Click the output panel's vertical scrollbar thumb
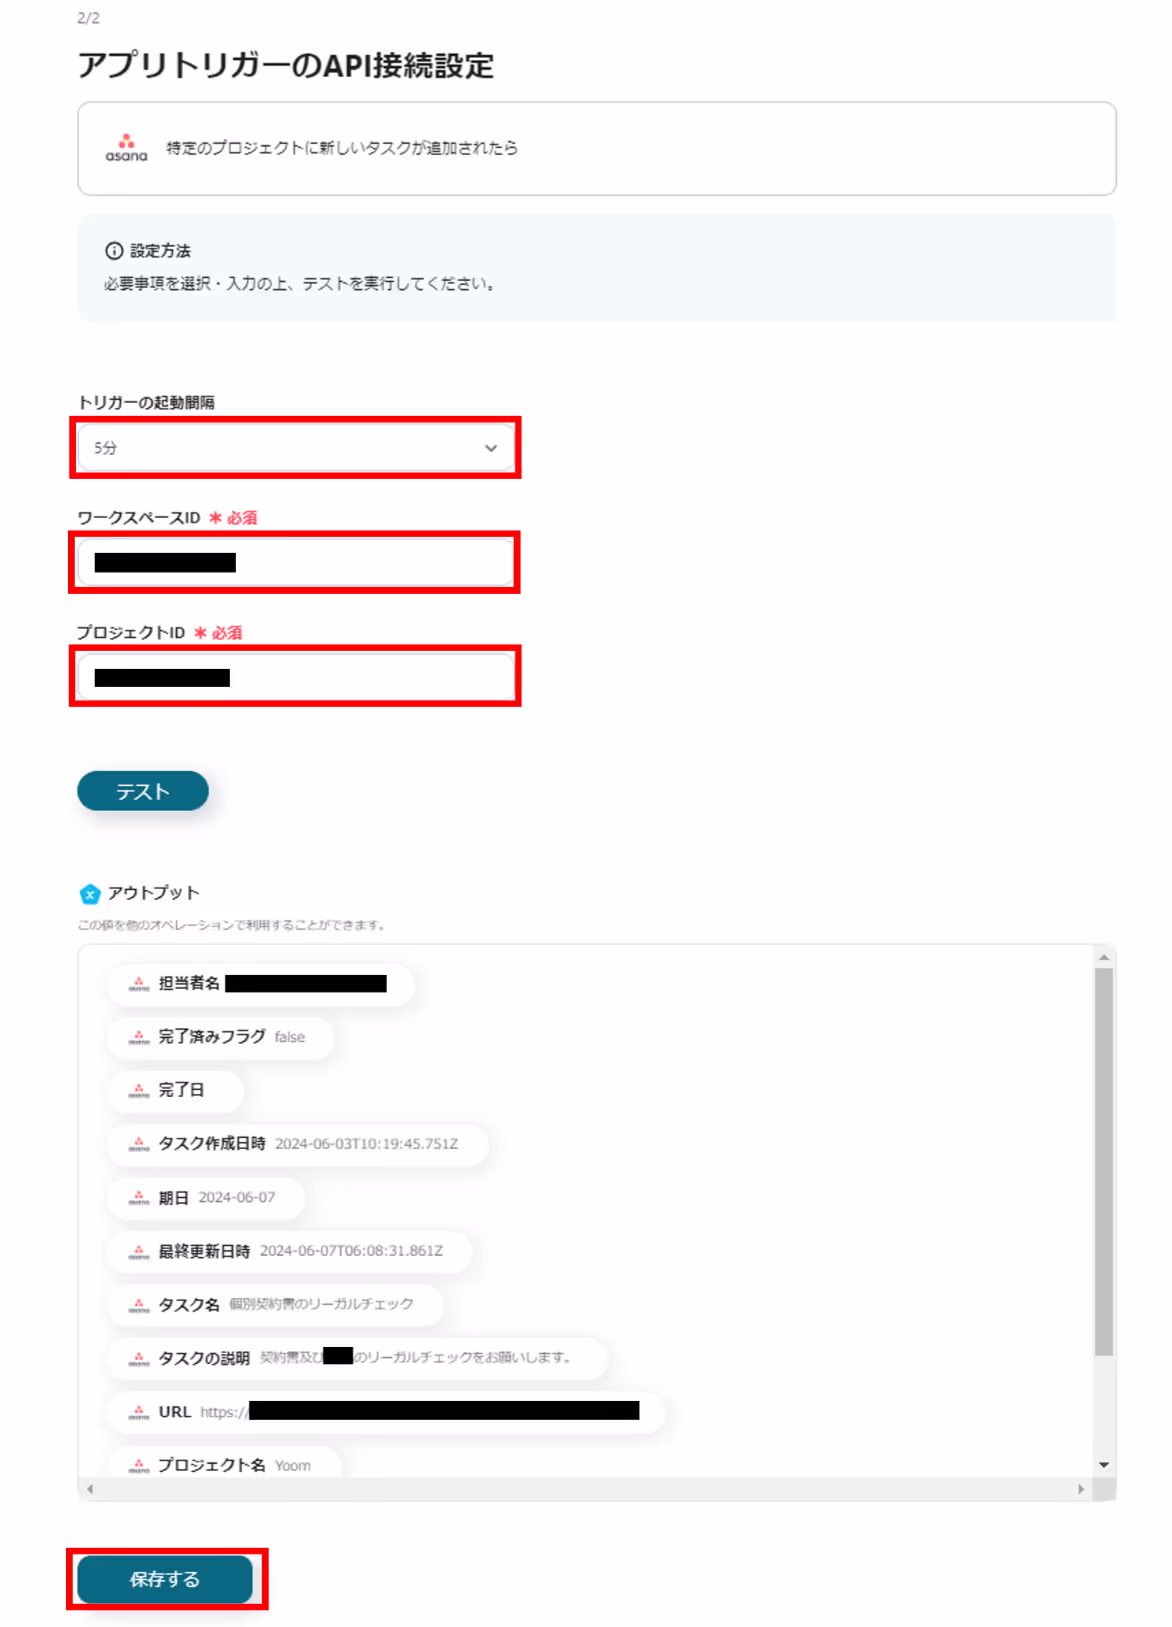1172x1627 pixels. pyautogui.click(x=1104, y=1162)
